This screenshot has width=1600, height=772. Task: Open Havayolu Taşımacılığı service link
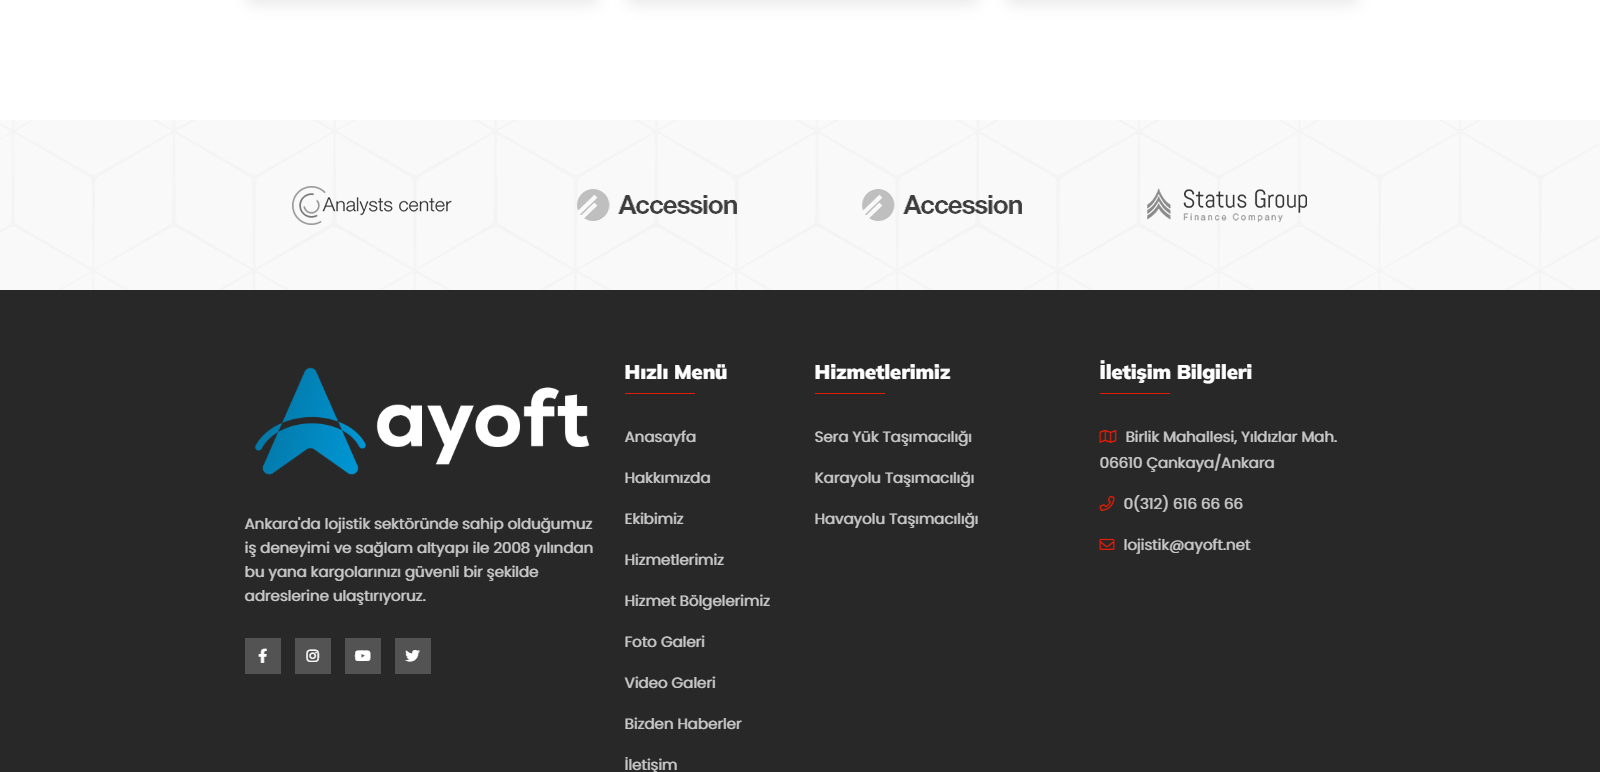tap(896, 519)
